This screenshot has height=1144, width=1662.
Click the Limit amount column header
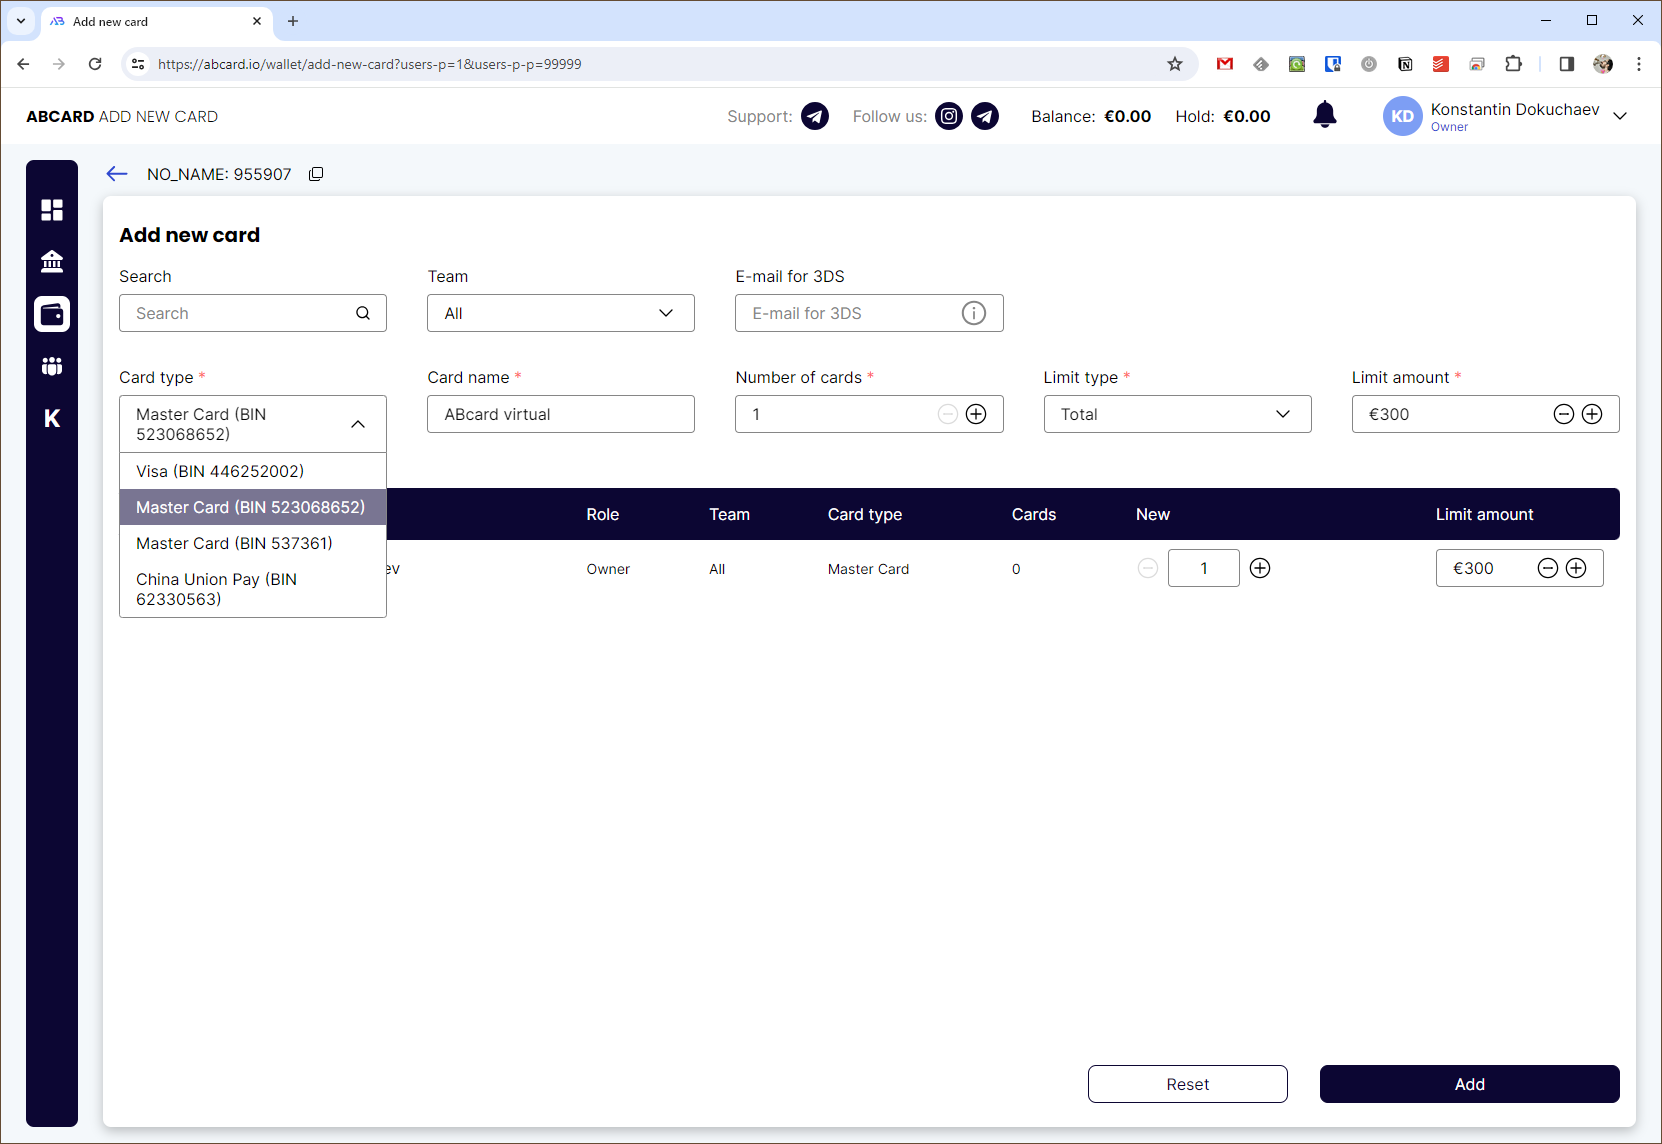[1485, 514]
